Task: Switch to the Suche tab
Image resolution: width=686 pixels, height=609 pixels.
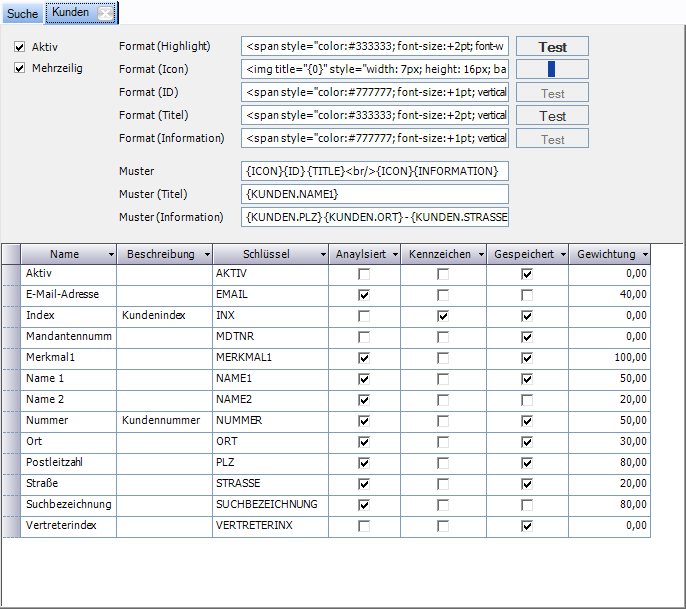Action: (x=22, y=13)
